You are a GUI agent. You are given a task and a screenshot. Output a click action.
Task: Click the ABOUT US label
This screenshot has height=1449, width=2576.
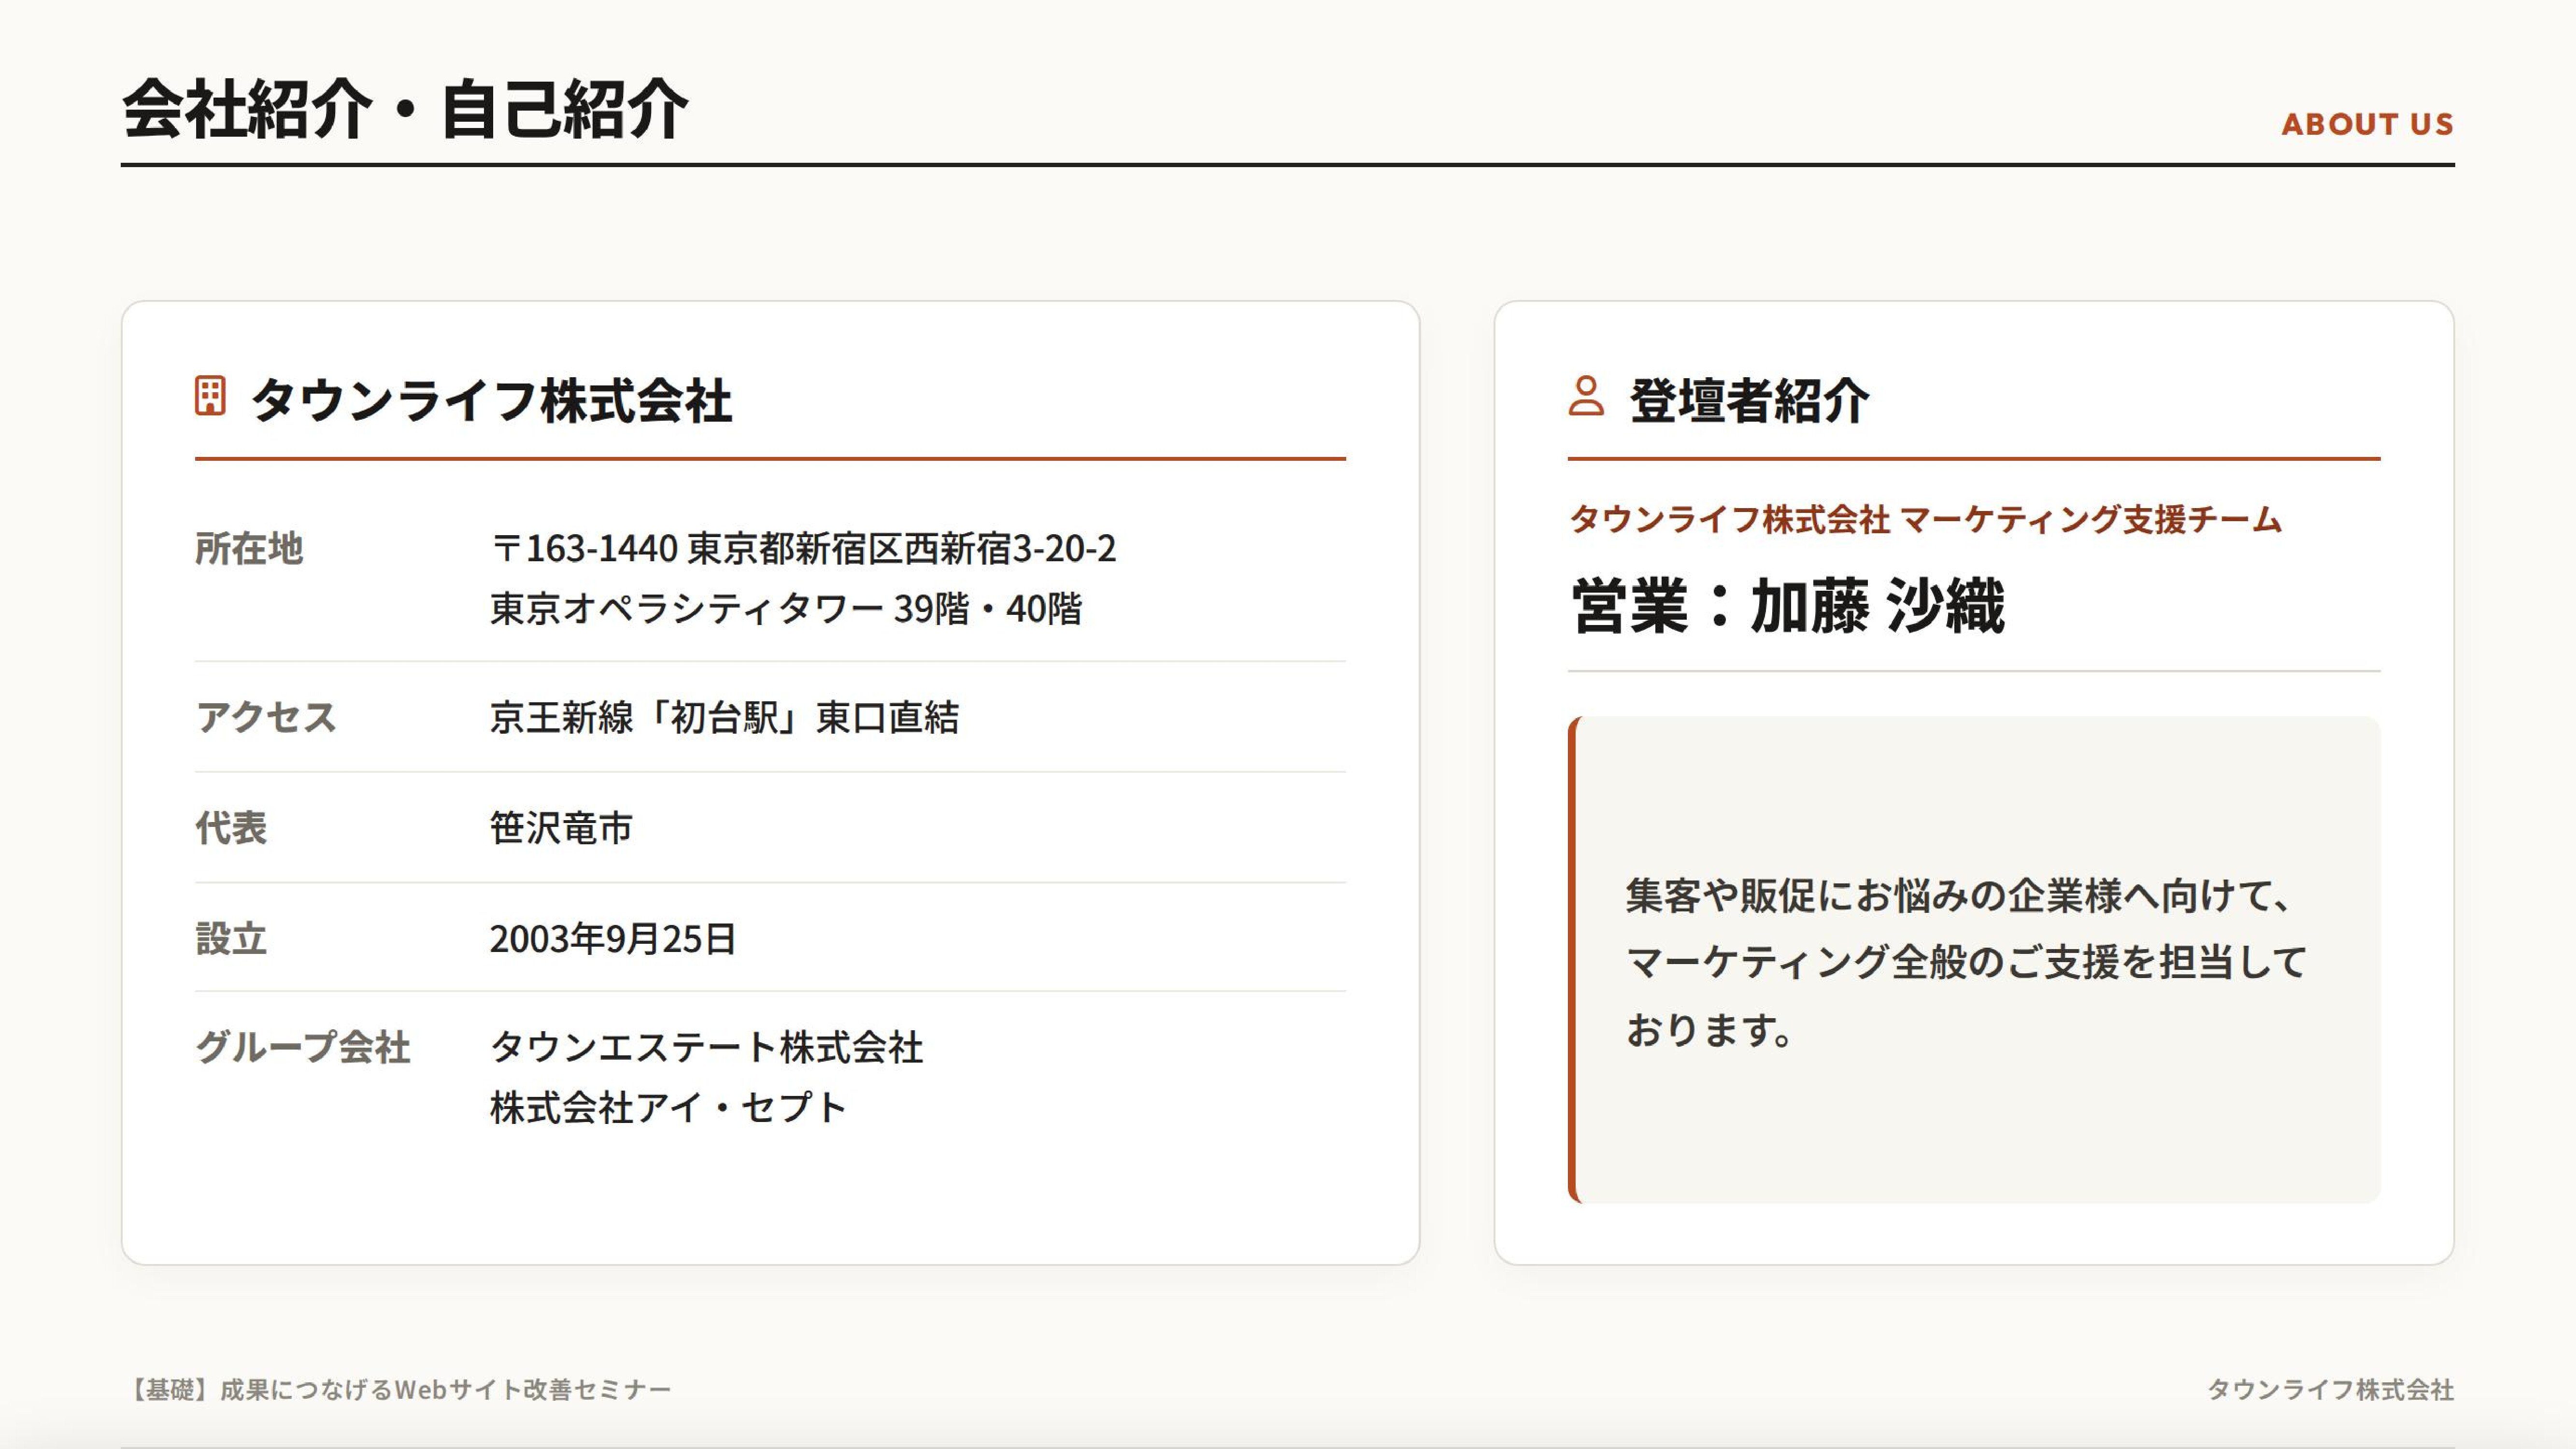2367,124
